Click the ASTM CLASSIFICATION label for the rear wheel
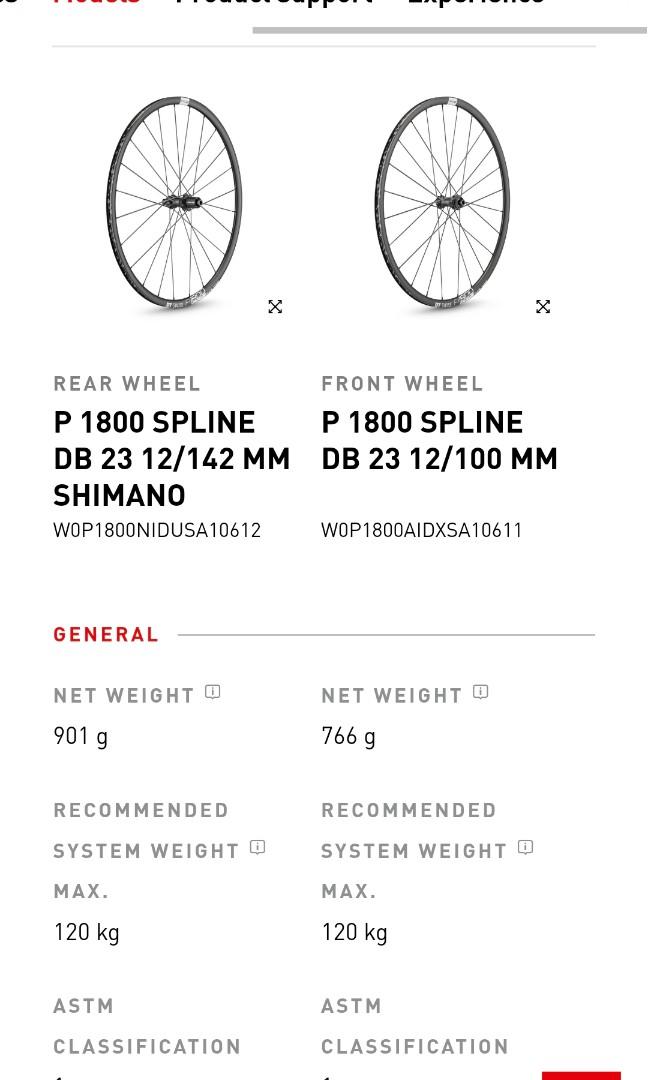 (x=147, y=1026)
